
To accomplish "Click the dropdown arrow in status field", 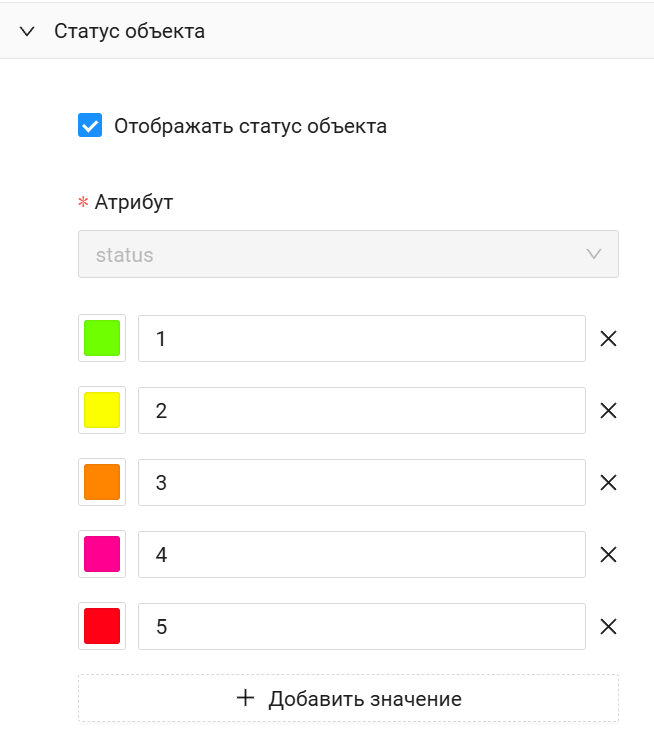I will [594, 255].
